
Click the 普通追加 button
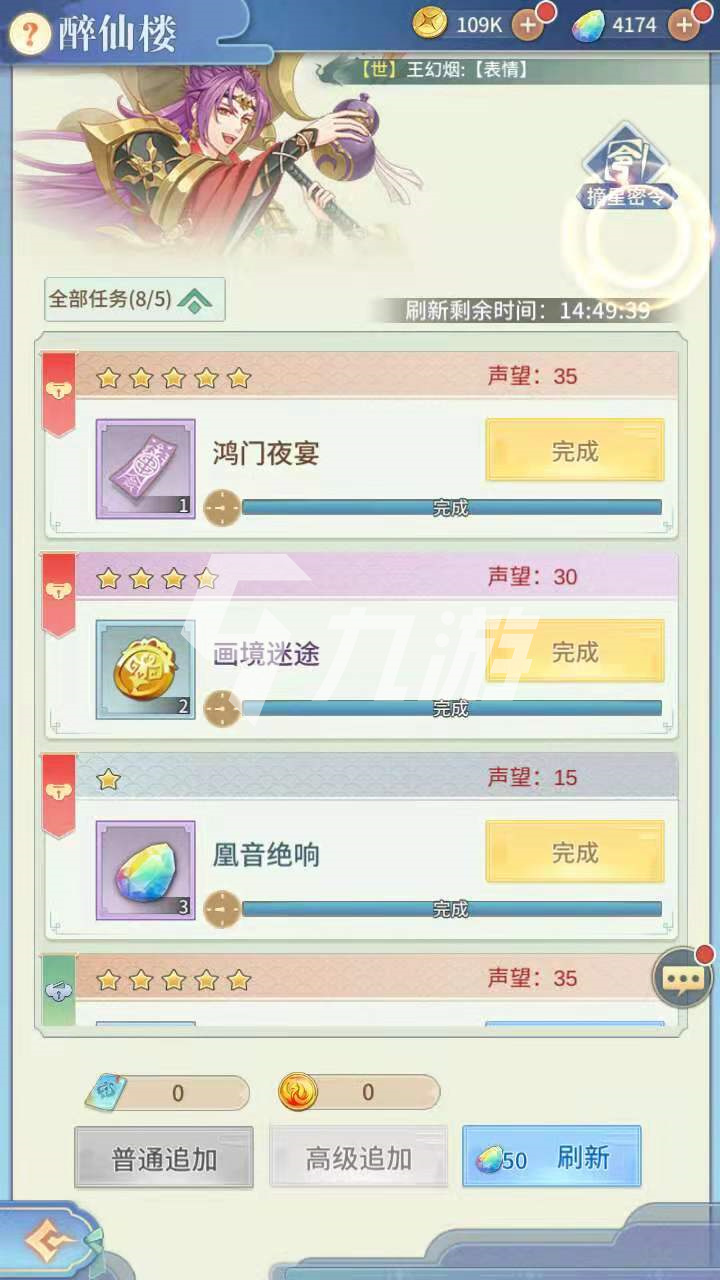click(164, 1158)
